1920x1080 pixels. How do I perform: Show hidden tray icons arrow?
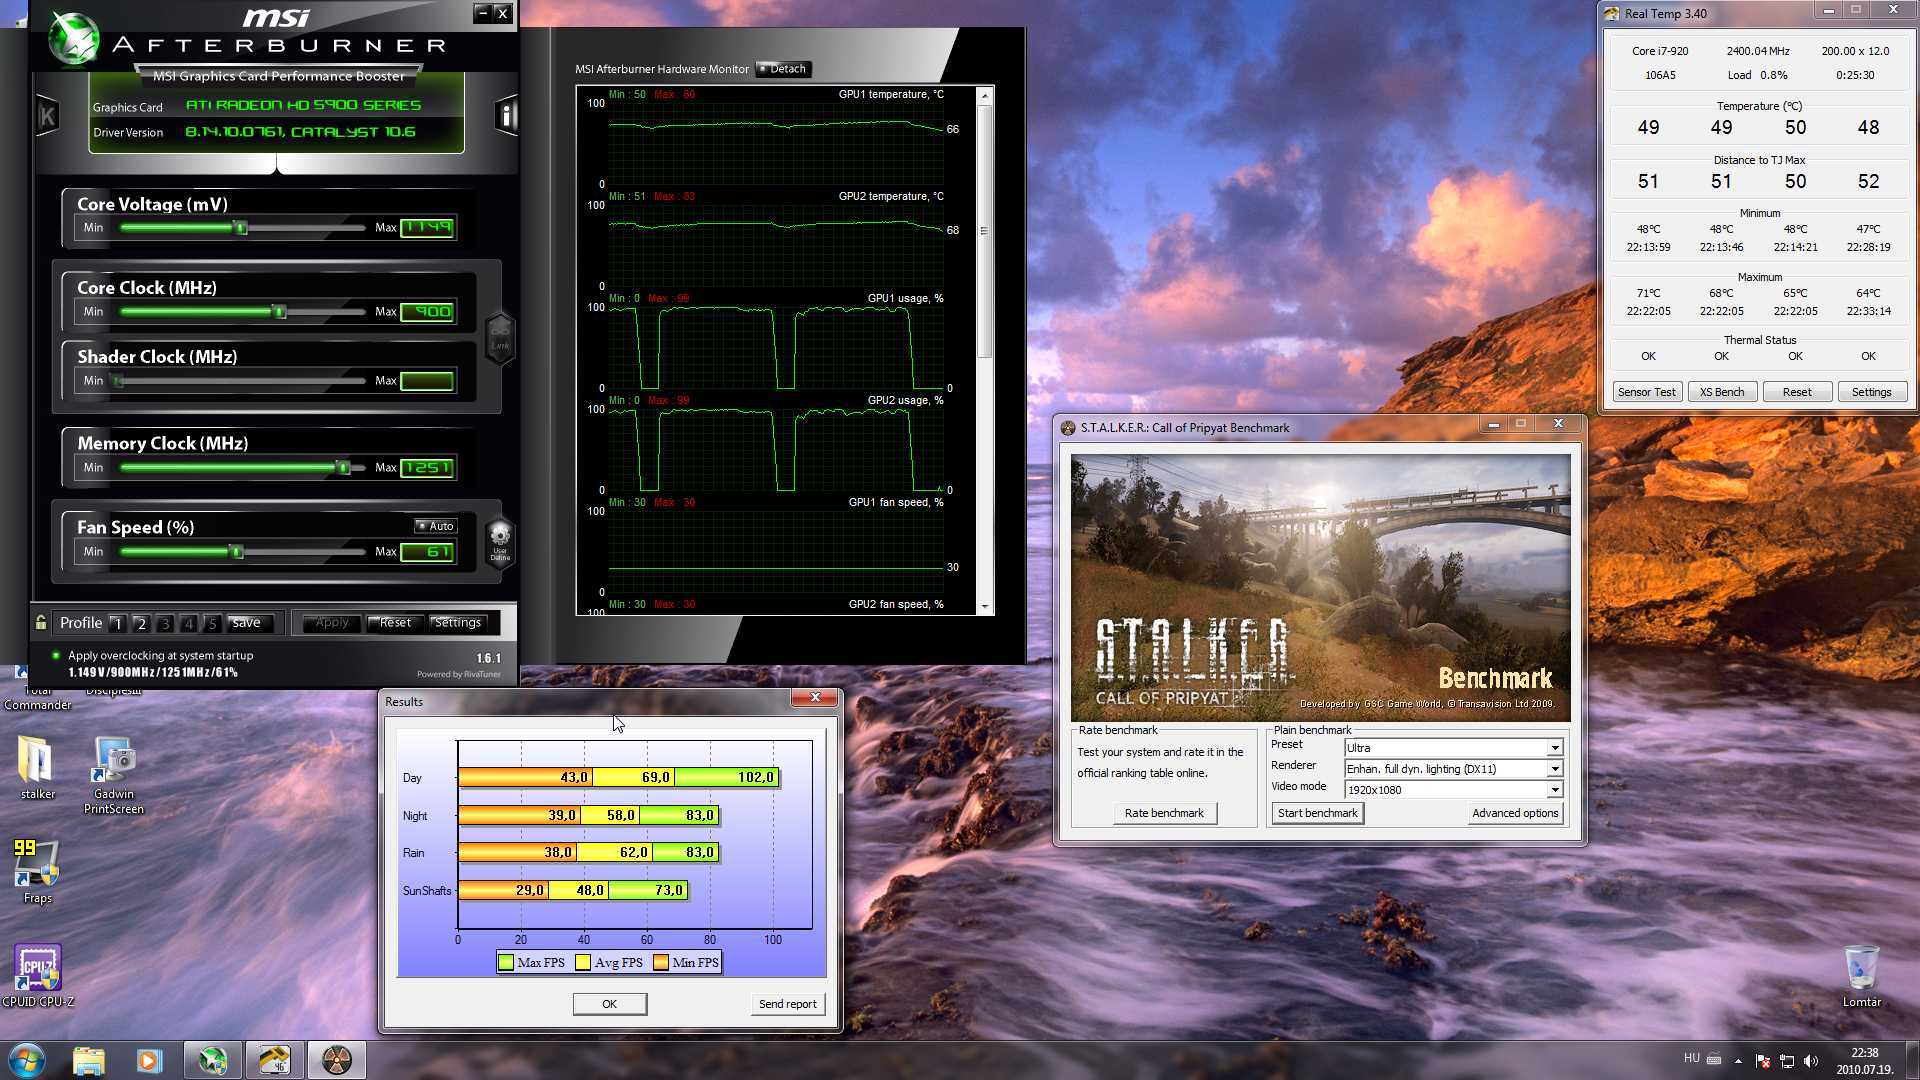coord(1738,1060)
